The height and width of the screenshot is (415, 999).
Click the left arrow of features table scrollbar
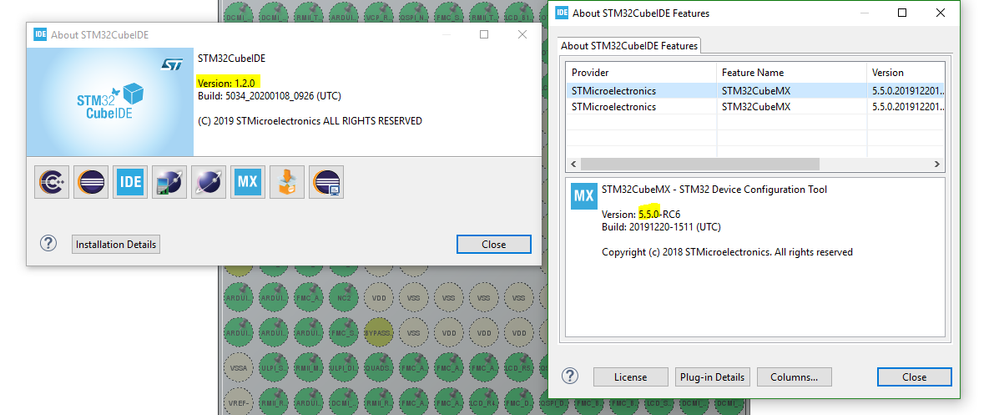[573, 164]
